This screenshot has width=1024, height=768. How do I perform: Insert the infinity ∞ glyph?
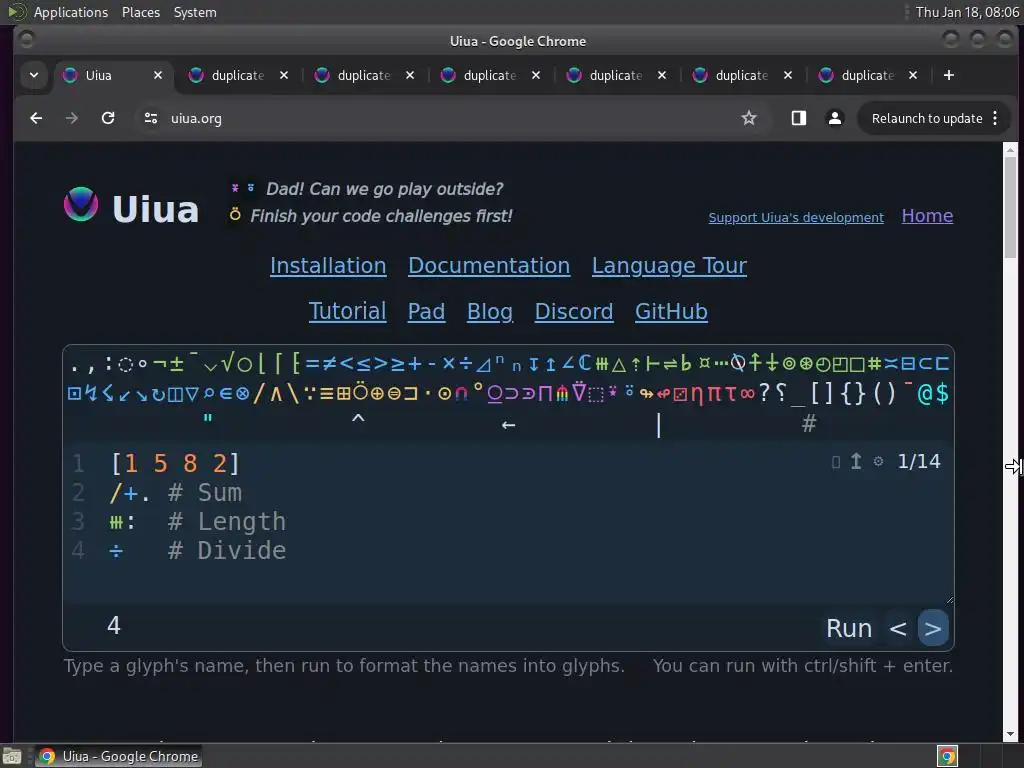(748, 394)
